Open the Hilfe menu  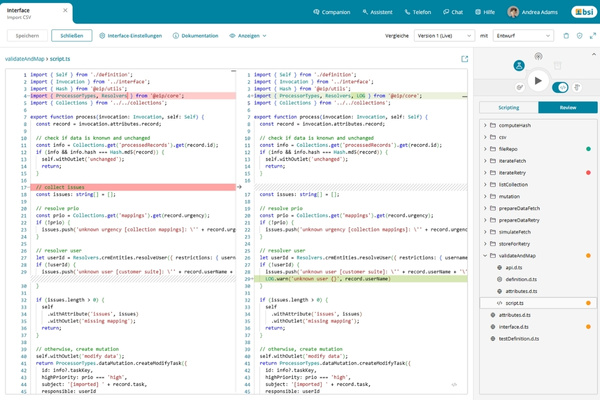click(x=485, y=12)
